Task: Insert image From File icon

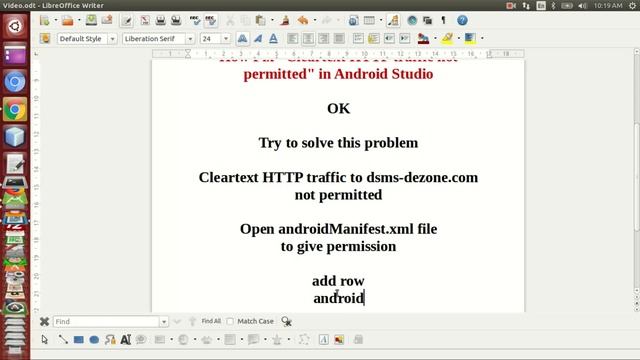Action: point(339,340)
